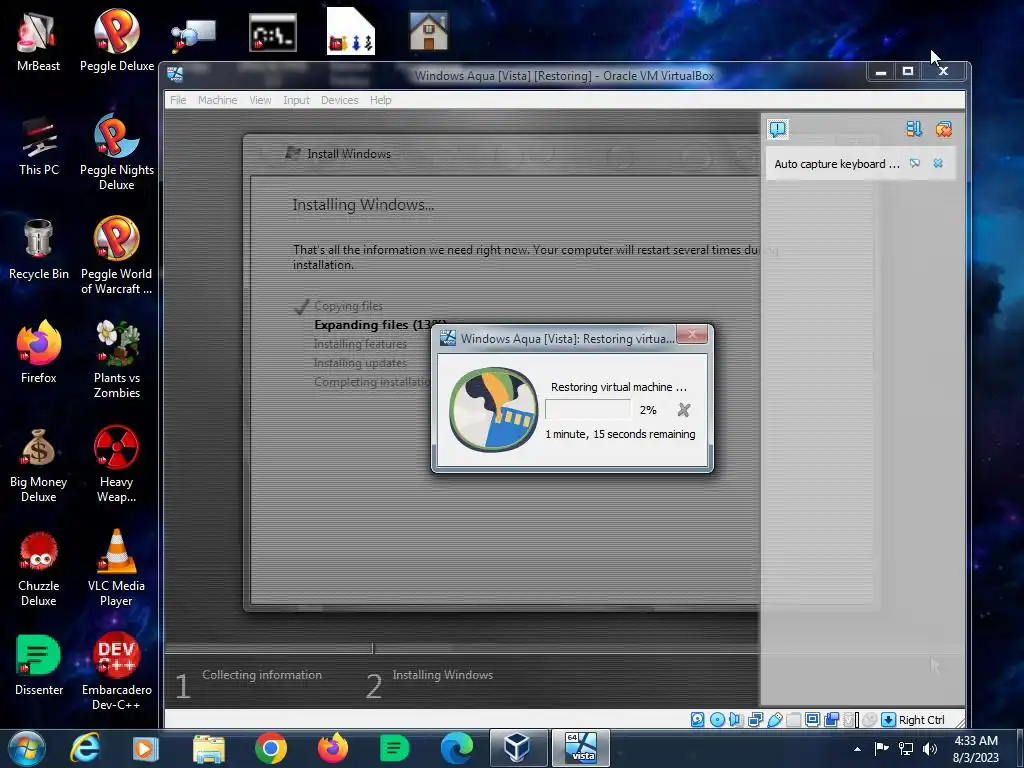
Task: Launch Microsoft Edge from the taskbar
Action: pyautogui.click(x=456, y=748)
